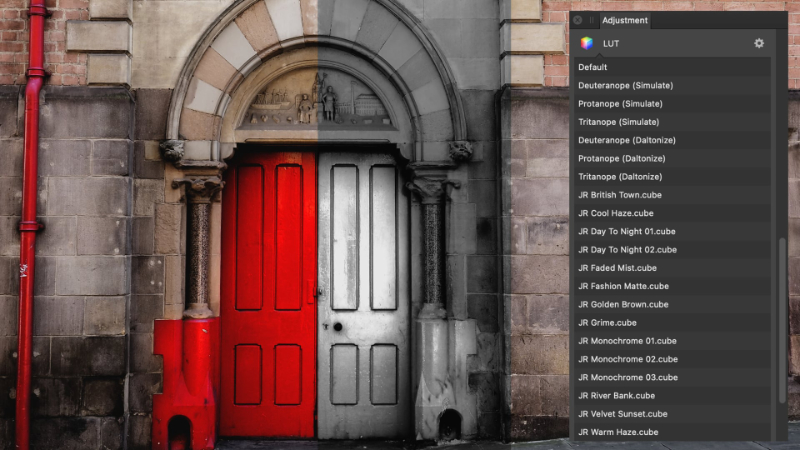Collapse panel with the pause-bar icon
The image size is (800, 450).
[x=591, y=20]
